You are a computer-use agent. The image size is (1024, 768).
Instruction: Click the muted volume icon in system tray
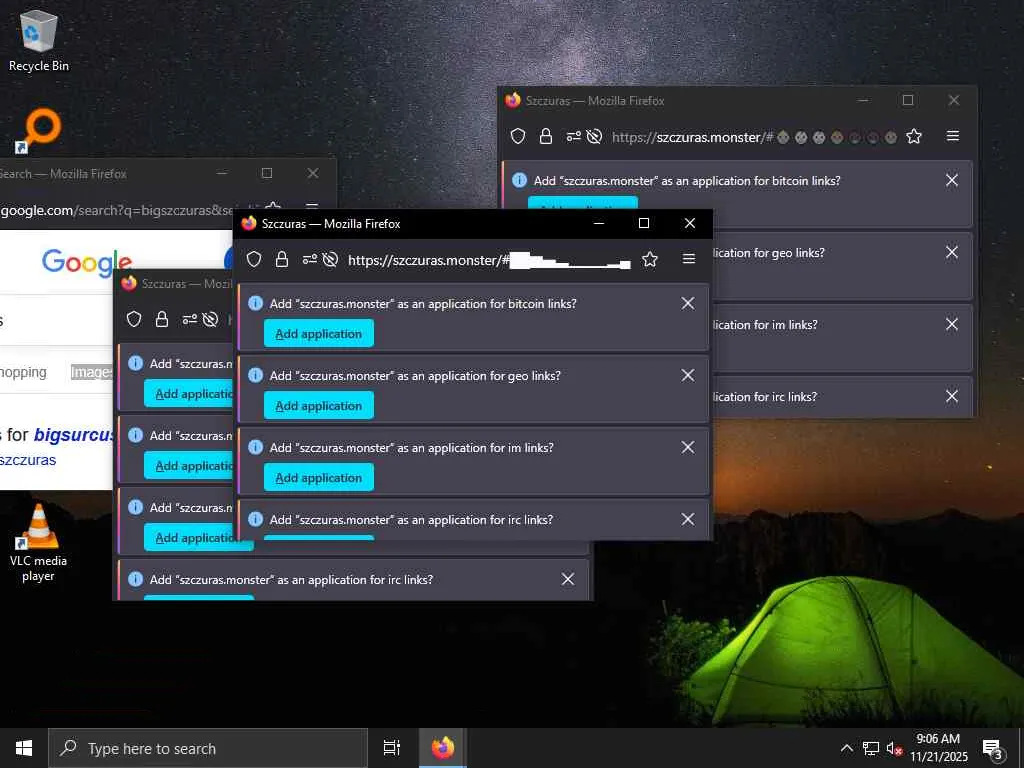coord(894,748)
